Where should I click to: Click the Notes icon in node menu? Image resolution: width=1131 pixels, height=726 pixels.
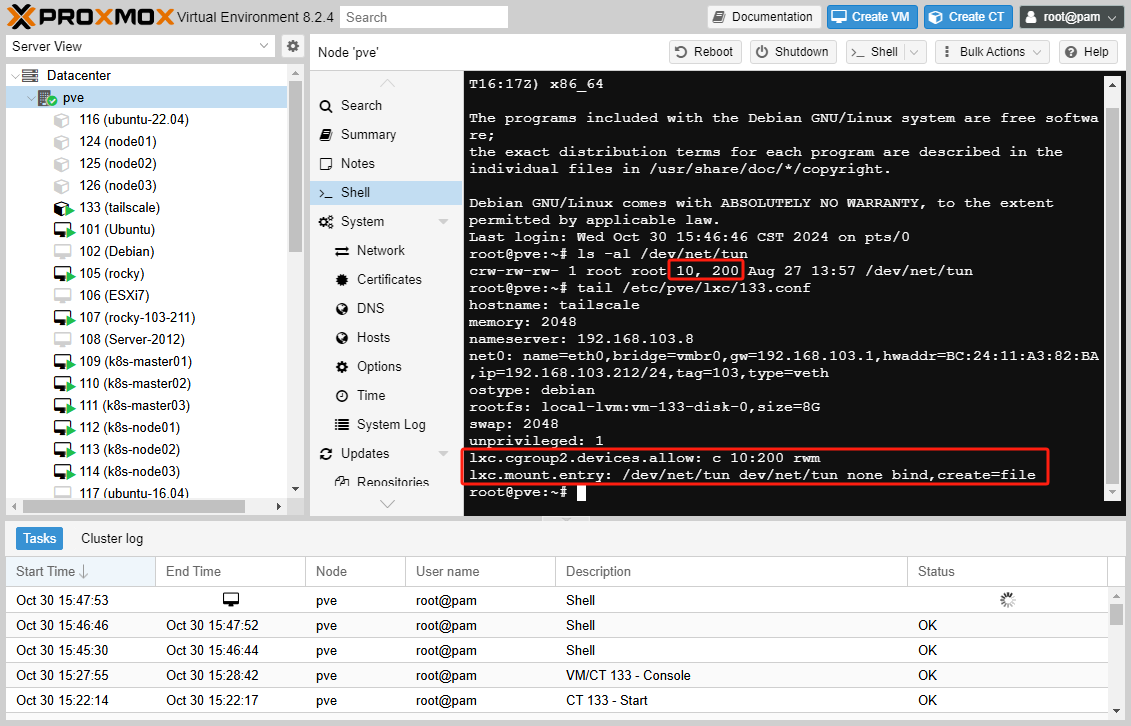pyautogui.click(x=326, y=164)
